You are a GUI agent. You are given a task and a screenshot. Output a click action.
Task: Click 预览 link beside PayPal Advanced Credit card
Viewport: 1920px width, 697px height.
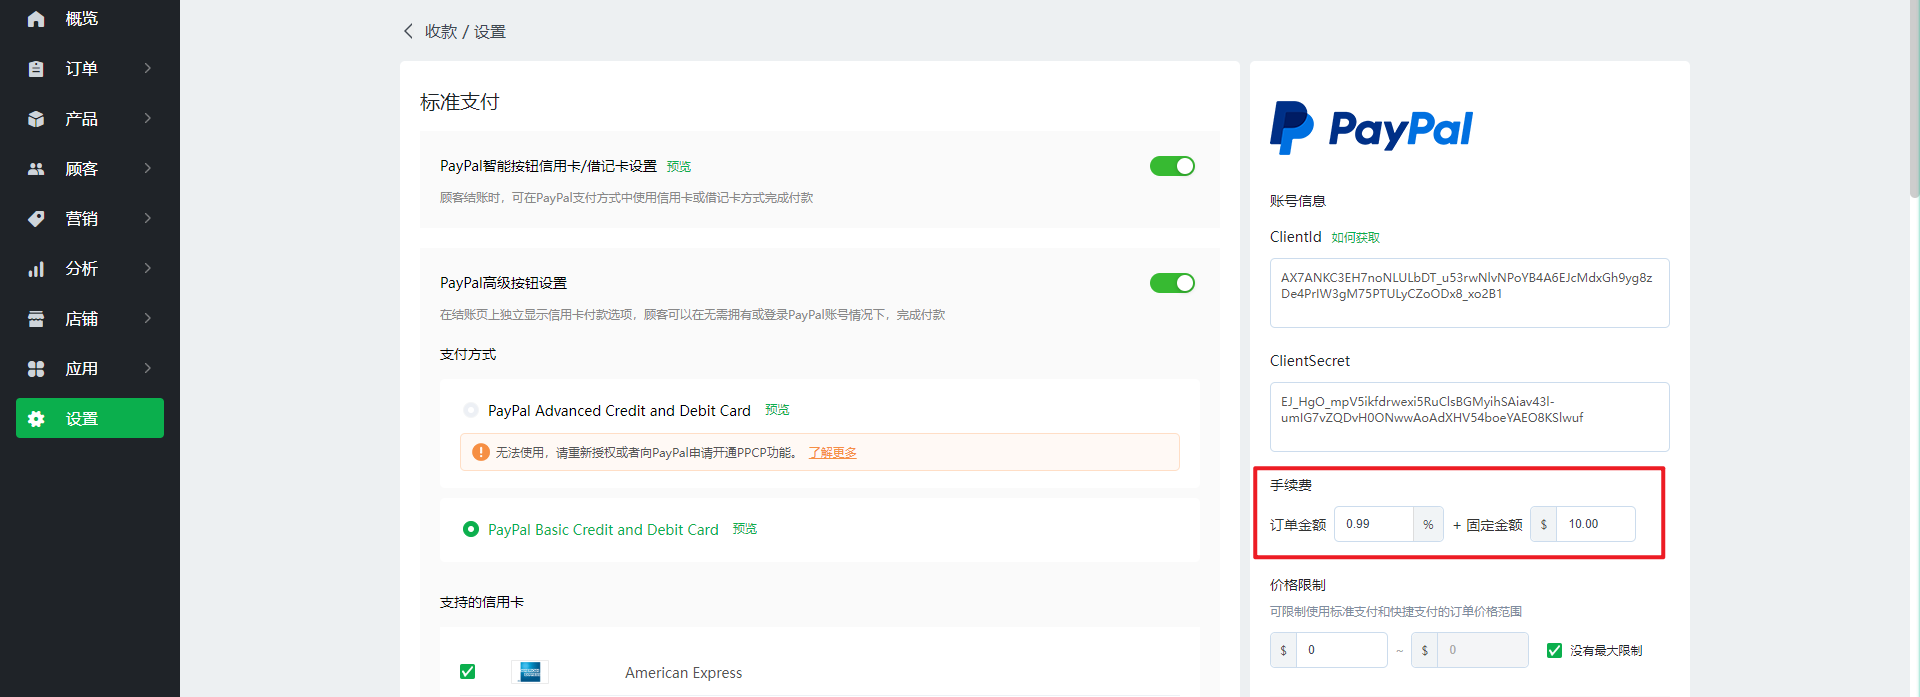click(777, 410)
